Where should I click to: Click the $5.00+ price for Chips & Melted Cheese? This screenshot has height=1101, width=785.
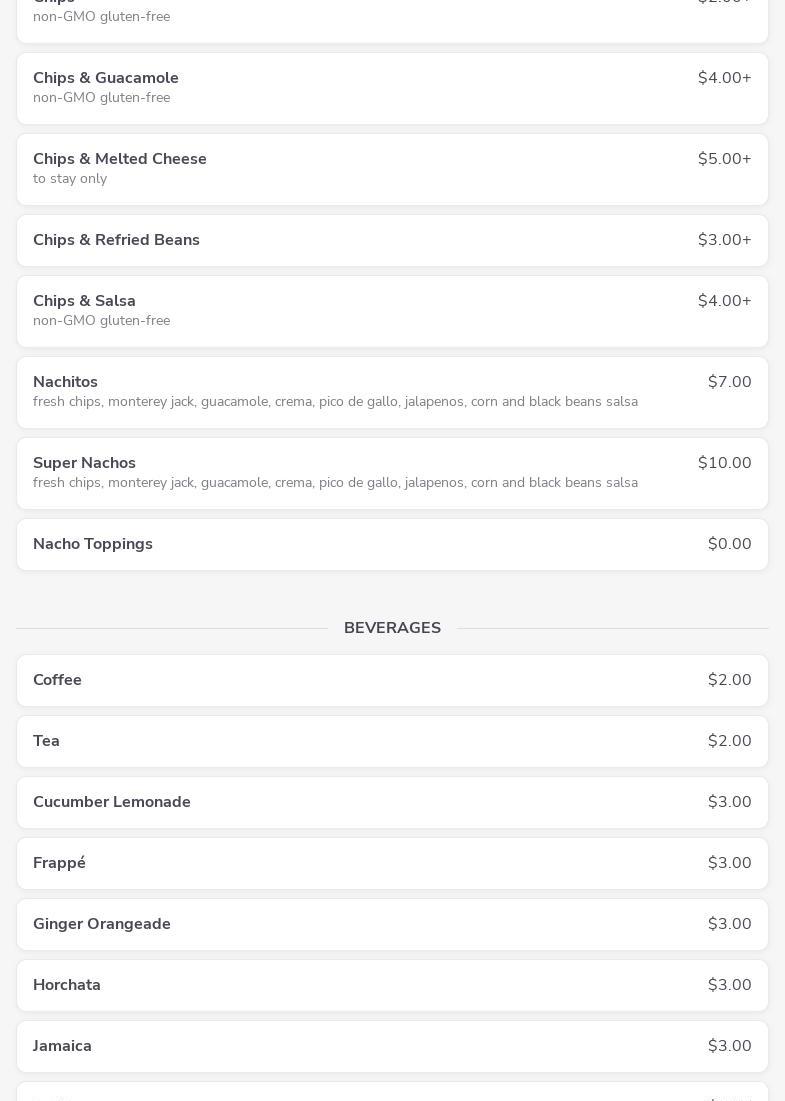[x=724, y=159]
